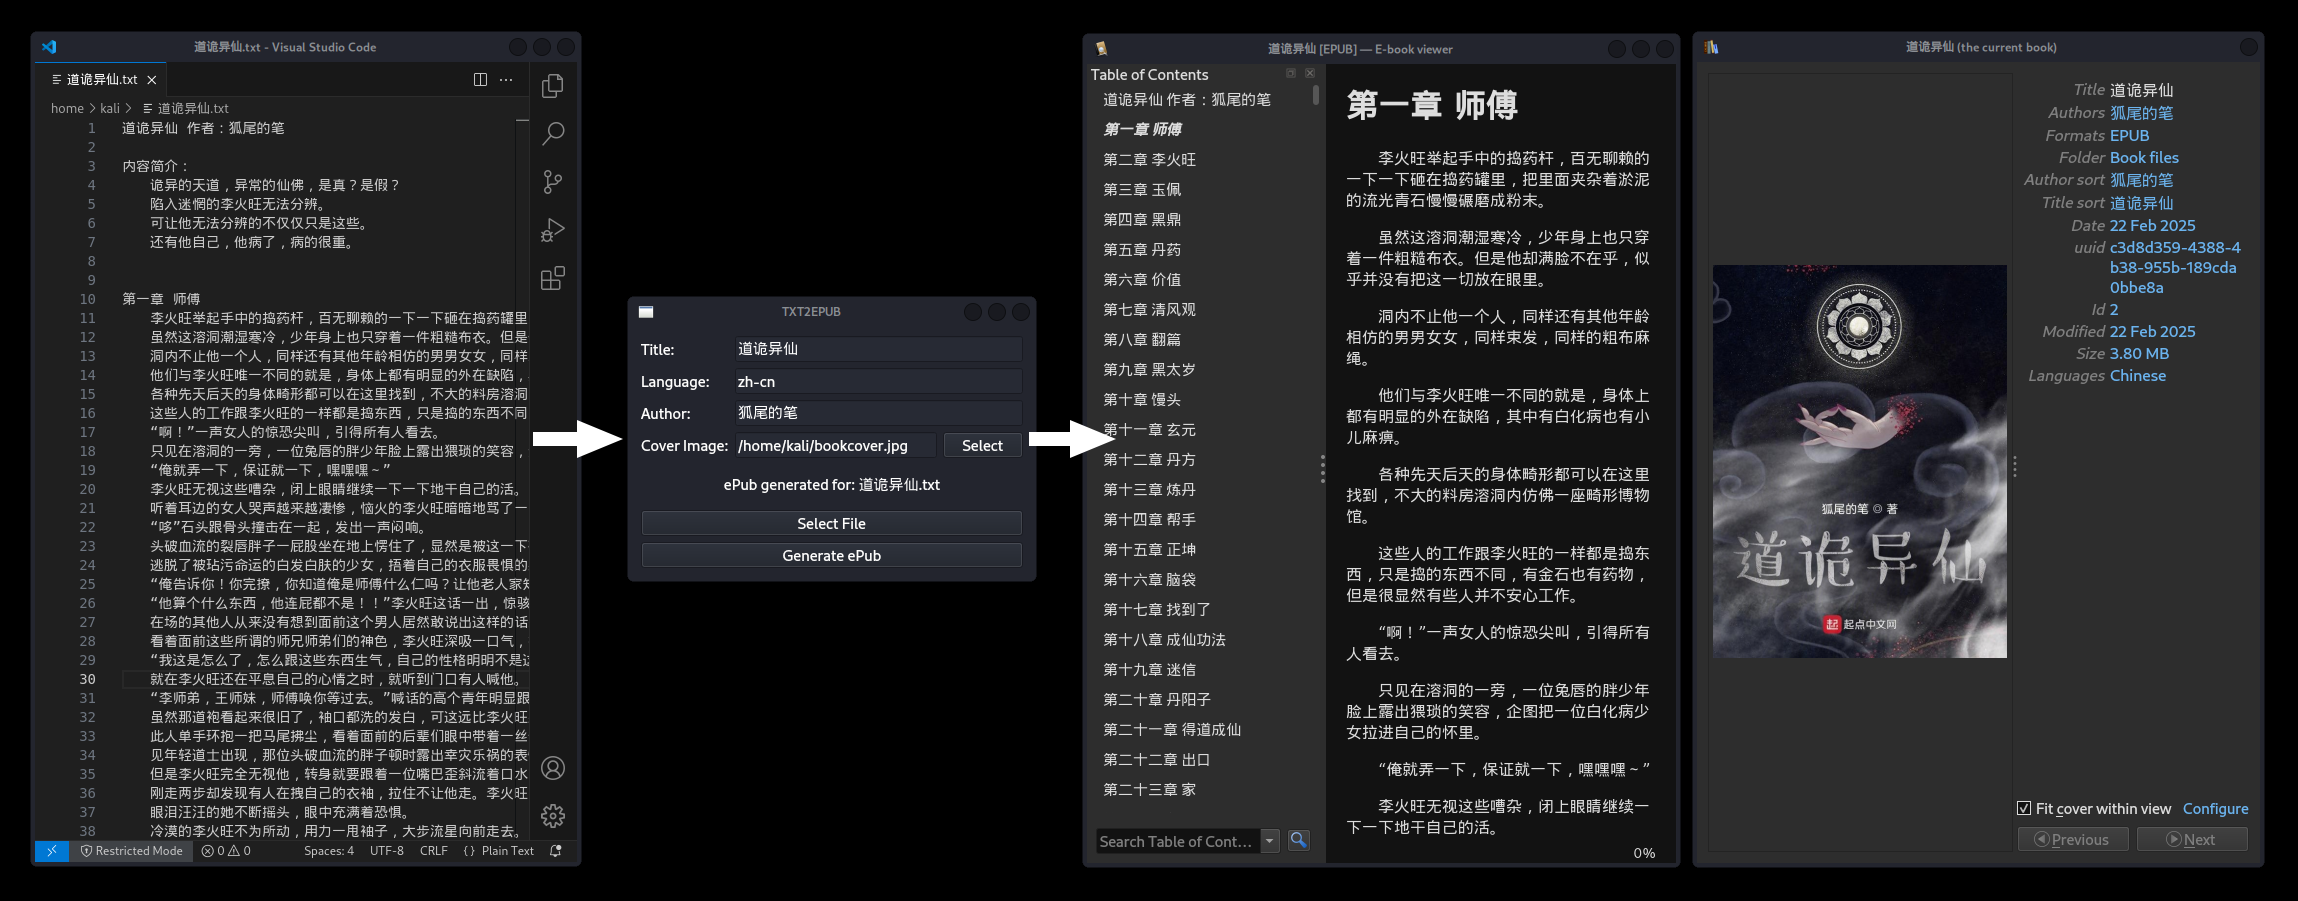Click the Restricted Mode status indicator
The width and height of the screenshot is (2298, 901).
[x=131, y=851]
